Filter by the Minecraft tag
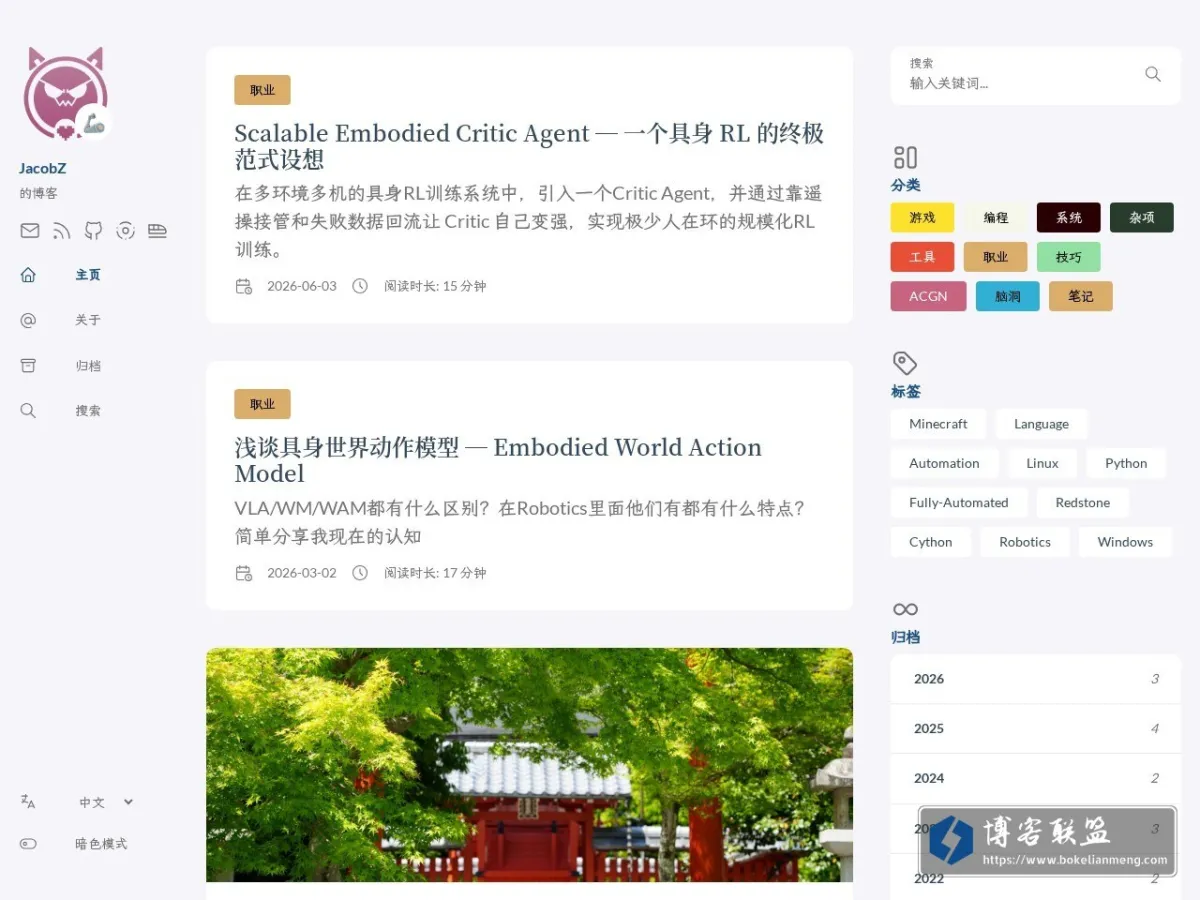This screenshot has width=1200, height=900. (938, 424)
